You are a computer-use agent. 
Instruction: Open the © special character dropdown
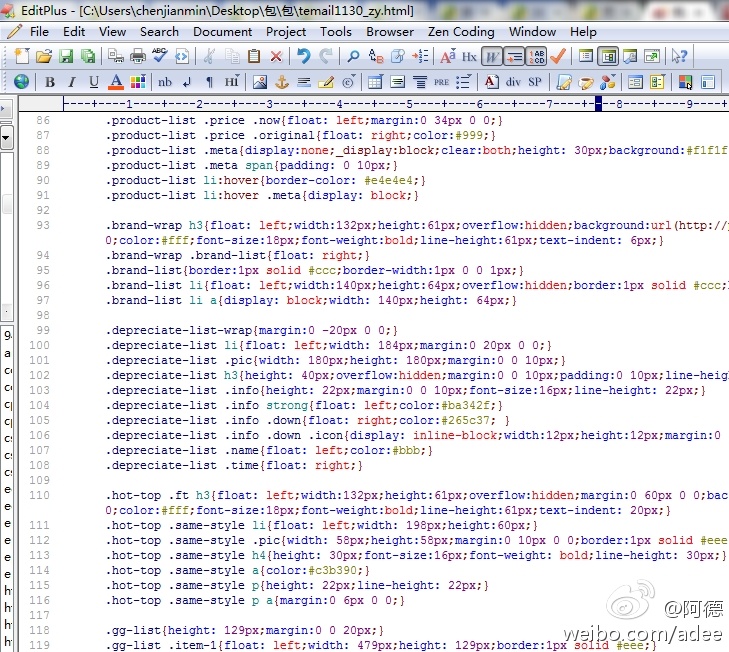point(349,82)
